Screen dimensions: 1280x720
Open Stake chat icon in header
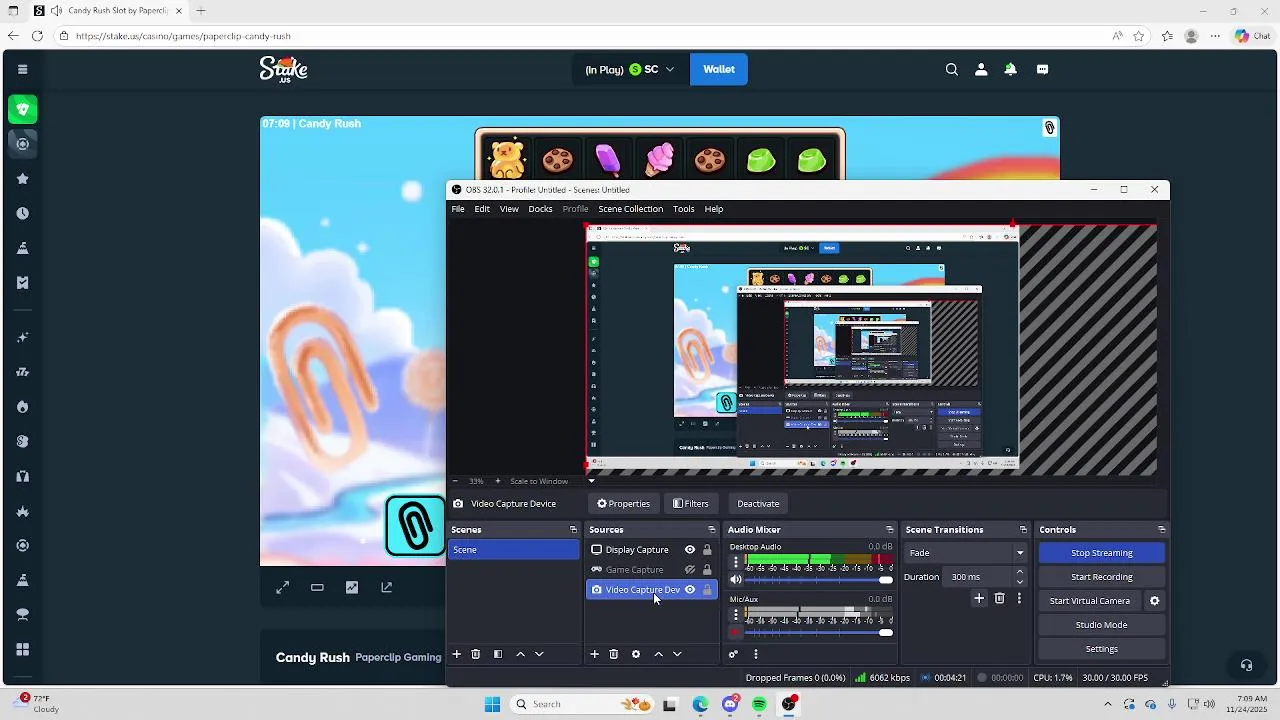tap(1042, 69)
